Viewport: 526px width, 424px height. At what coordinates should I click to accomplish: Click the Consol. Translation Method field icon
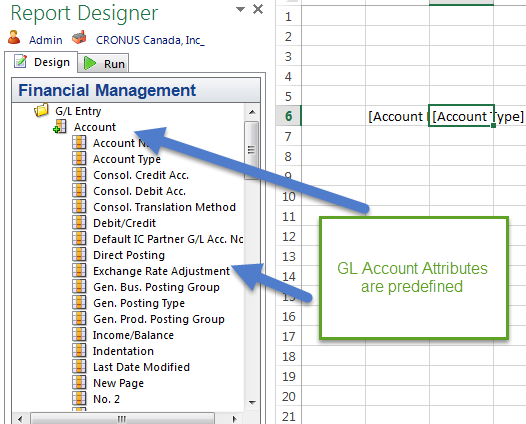[x=79, y=206]
